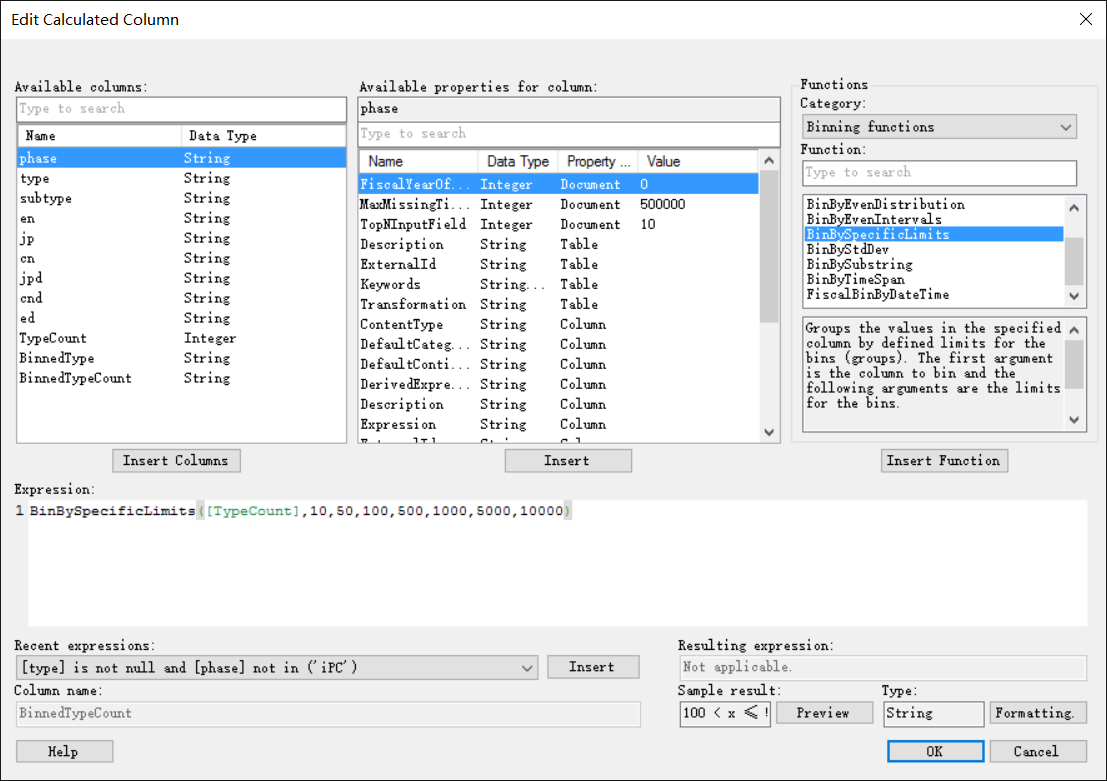Image resolution: width=1107 pixels, height=781 pixels.
Task: Open the Category dropdown showing Binning functions
Action: tap(939, 127)
